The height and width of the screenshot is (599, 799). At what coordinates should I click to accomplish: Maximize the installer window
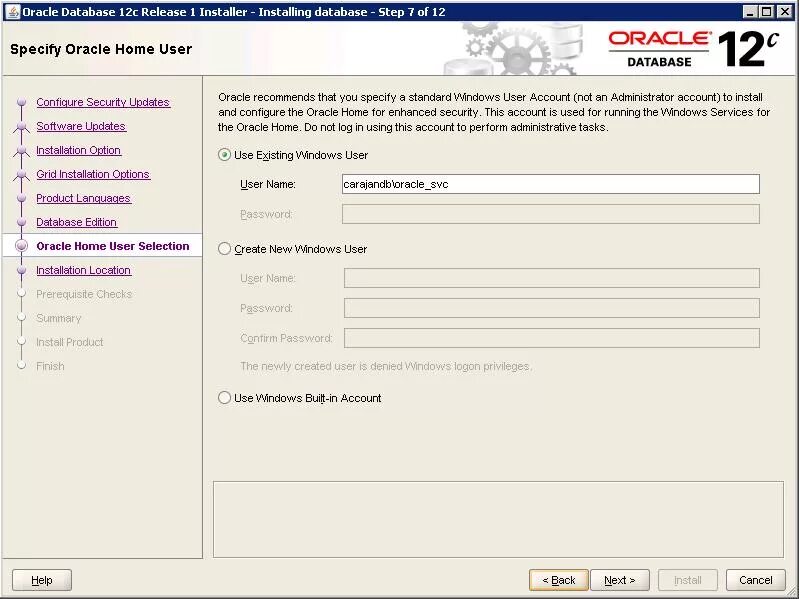[x=766, y=12]
